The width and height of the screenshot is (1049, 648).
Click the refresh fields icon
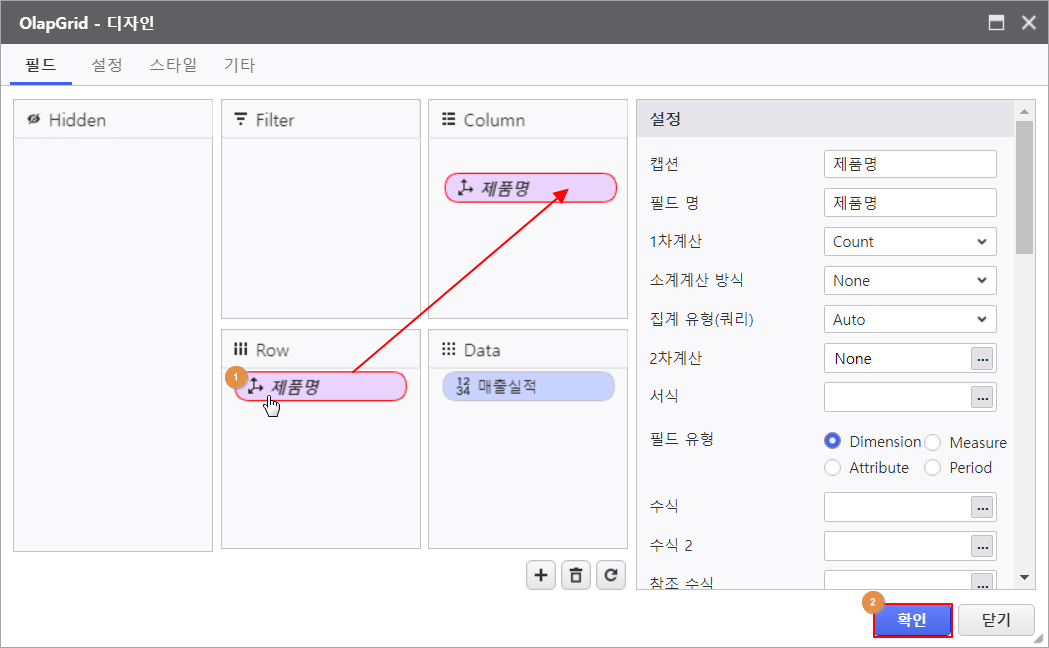point(611,575)
